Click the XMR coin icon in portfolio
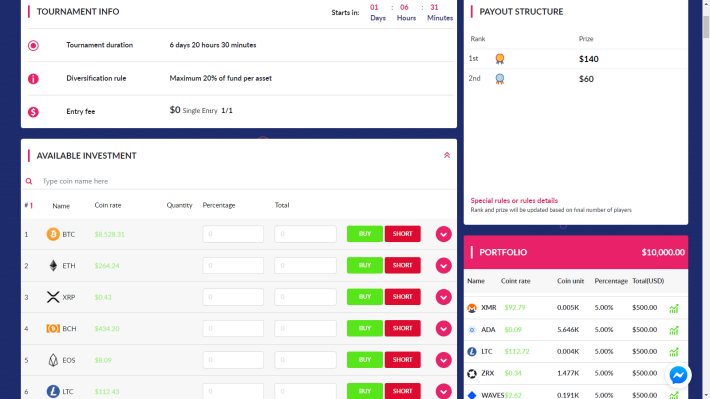 point(472,308)
